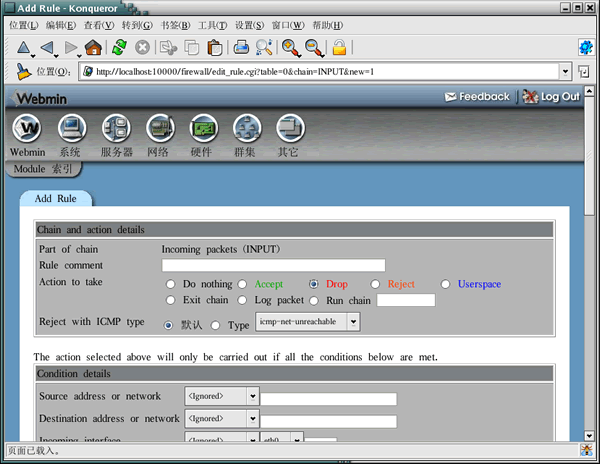The image size is (600, 464).
Task: Open the 查看(V) menu
Action: [x=99, y=25]
